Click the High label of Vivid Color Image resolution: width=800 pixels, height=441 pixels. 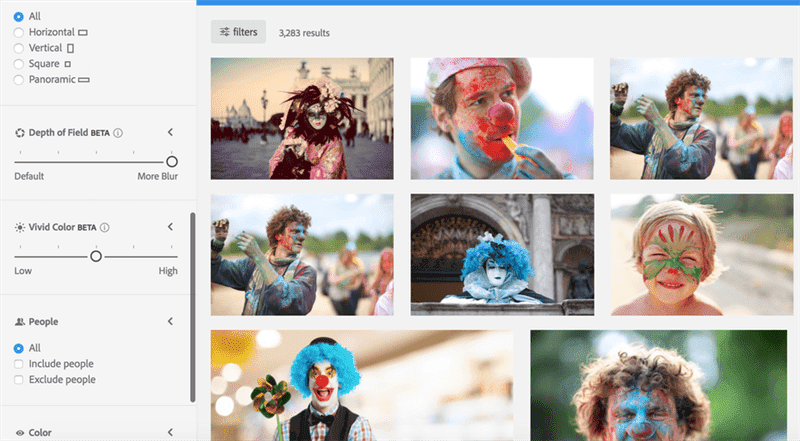[x=168, y=271]
